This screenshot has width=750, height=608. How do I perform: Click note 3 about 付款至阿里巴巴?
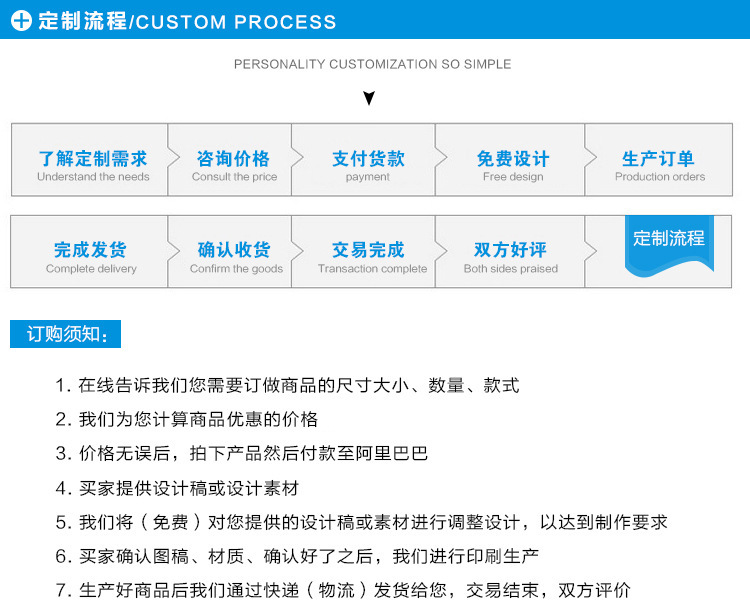click(242, 453)
